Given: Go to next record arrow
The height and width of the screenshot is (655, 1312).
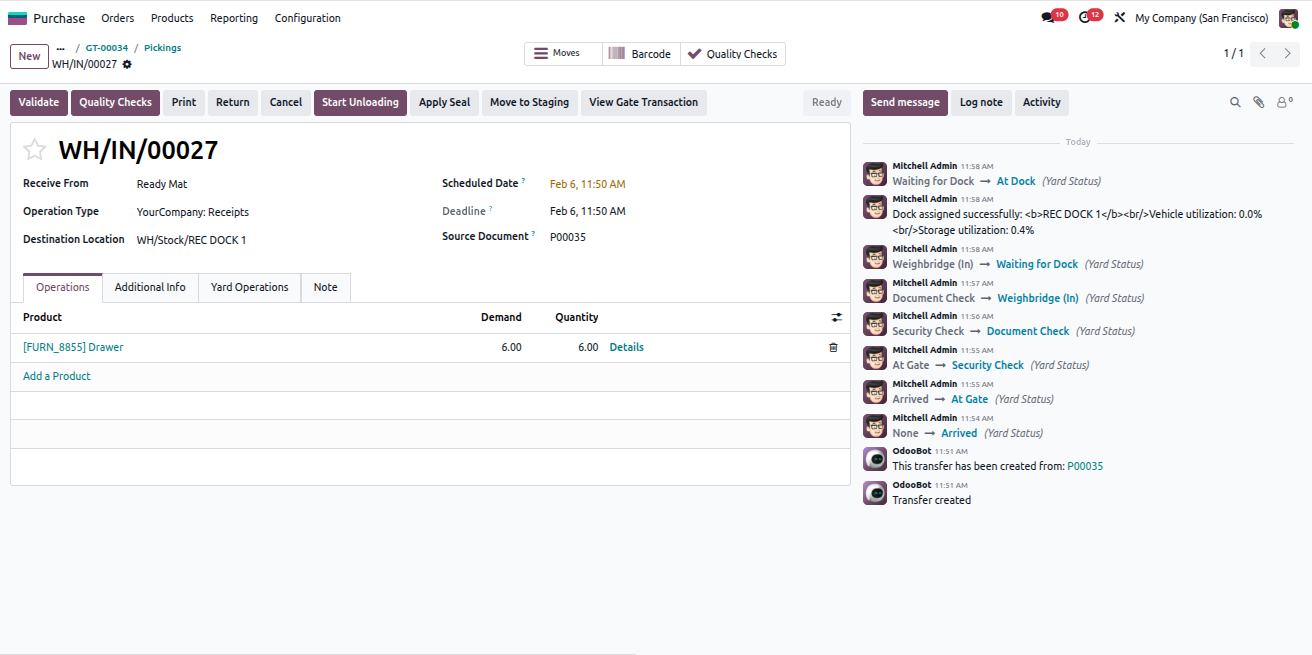Looking at the screenshot, I should pos(1288,54).
